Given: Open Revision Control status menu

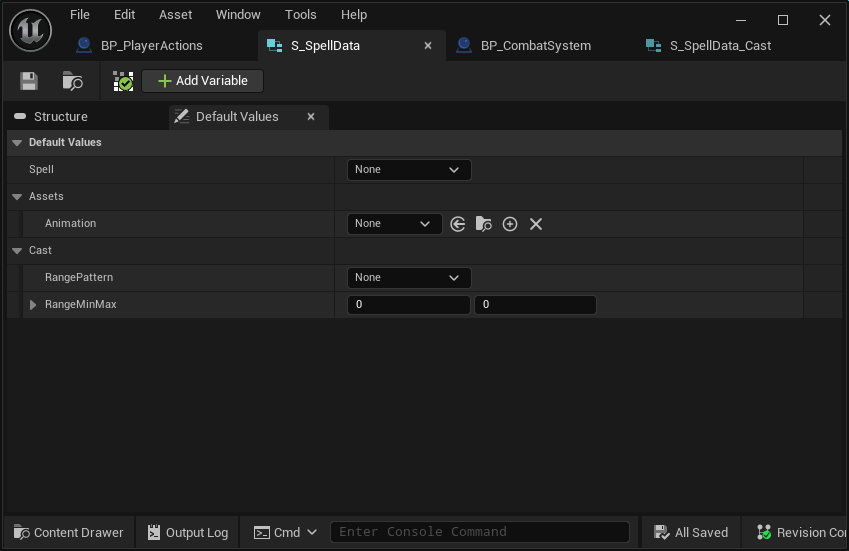Looking at the screenshot, I should tap(800, 533).
